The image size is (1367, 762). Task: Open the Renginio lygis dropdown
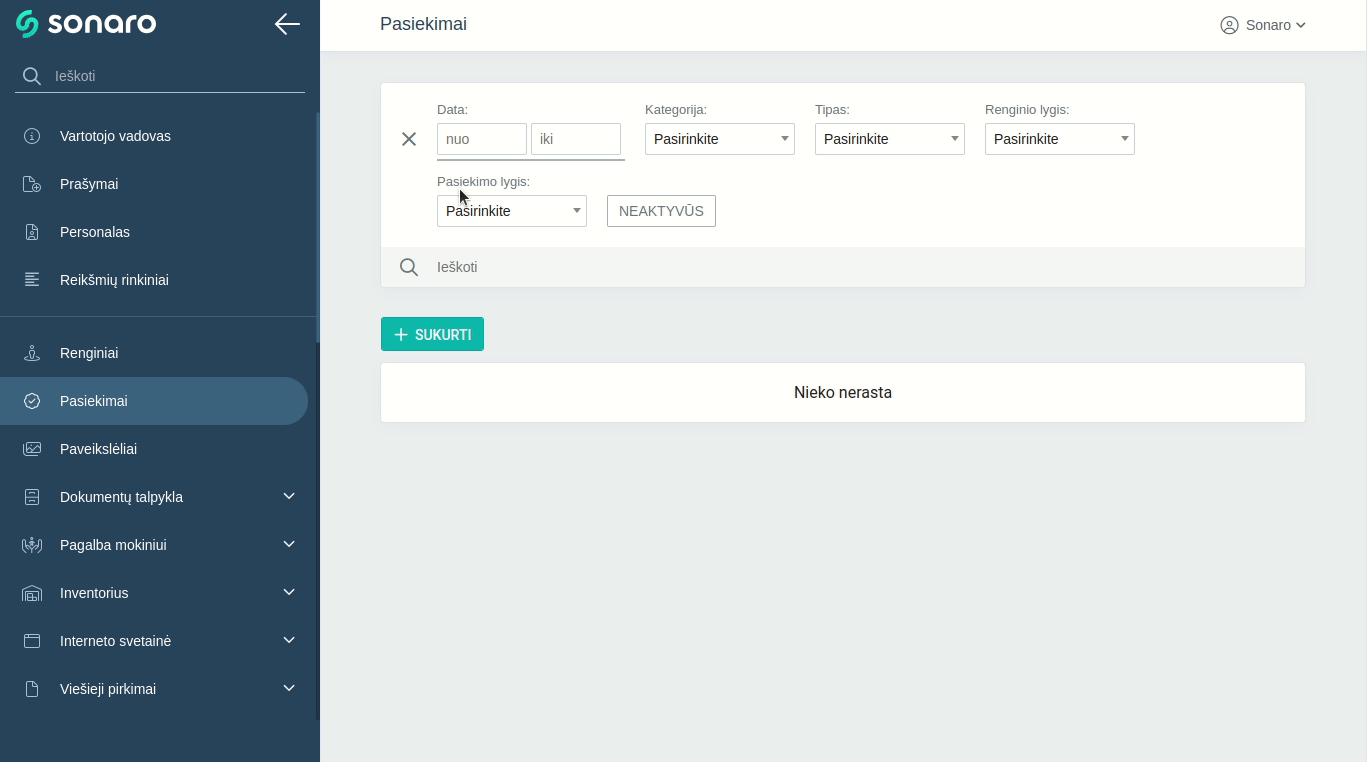point(1059,139)
